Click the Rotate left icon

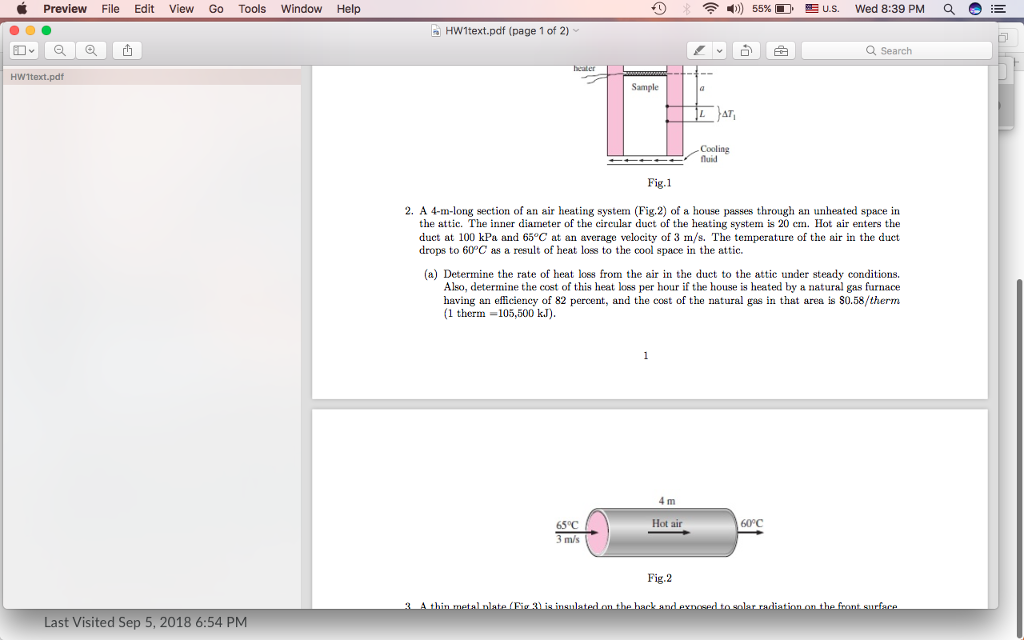click(x=747, y=50)
